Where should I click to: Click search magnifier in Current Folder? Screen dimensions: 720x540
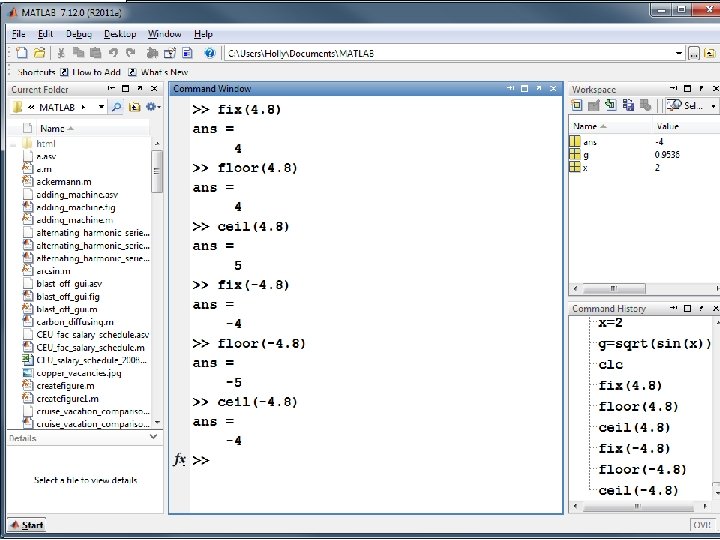click(x=117, y=107)
